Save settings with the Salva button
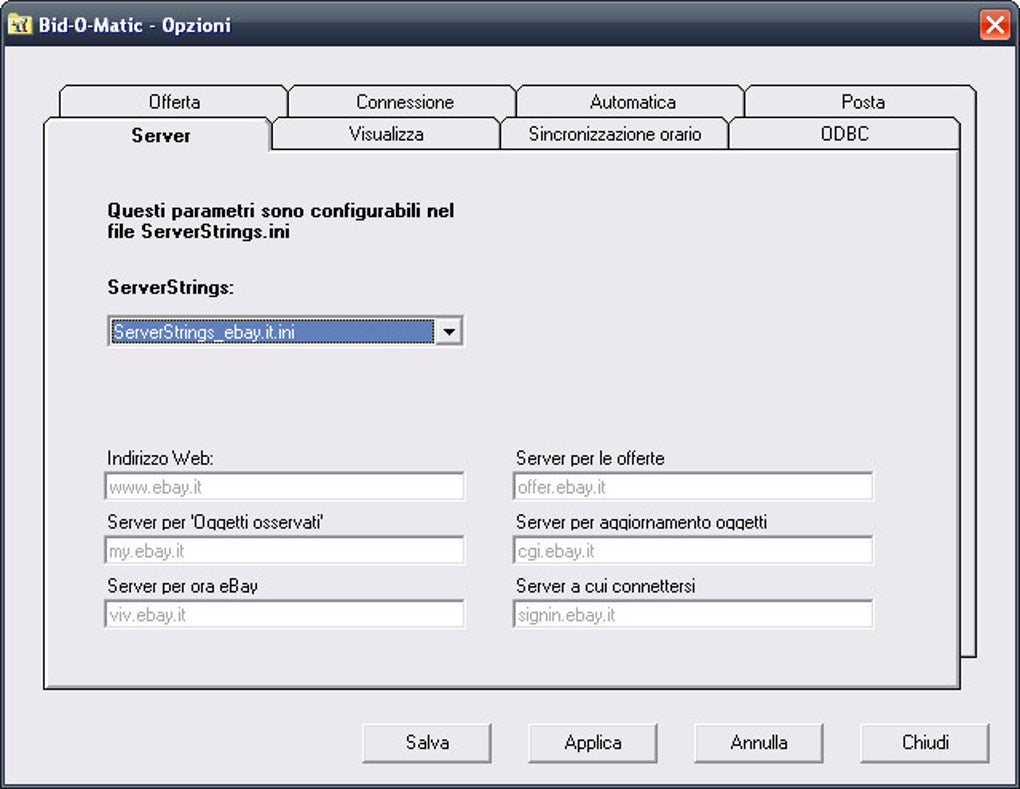The width and height of the screenshot is (1020, 789). click(x=427, y=742)
